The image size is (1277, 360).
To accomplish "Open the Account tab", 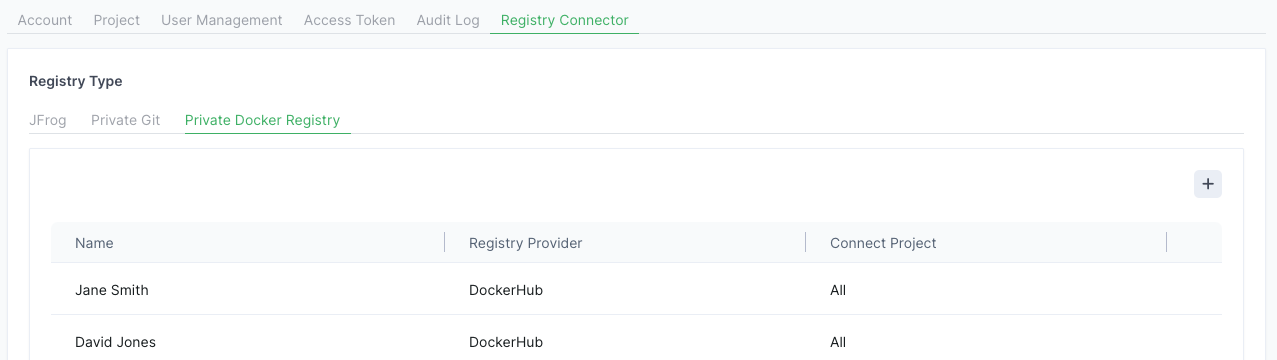I will pyautogui.click(x=45, y=20).
